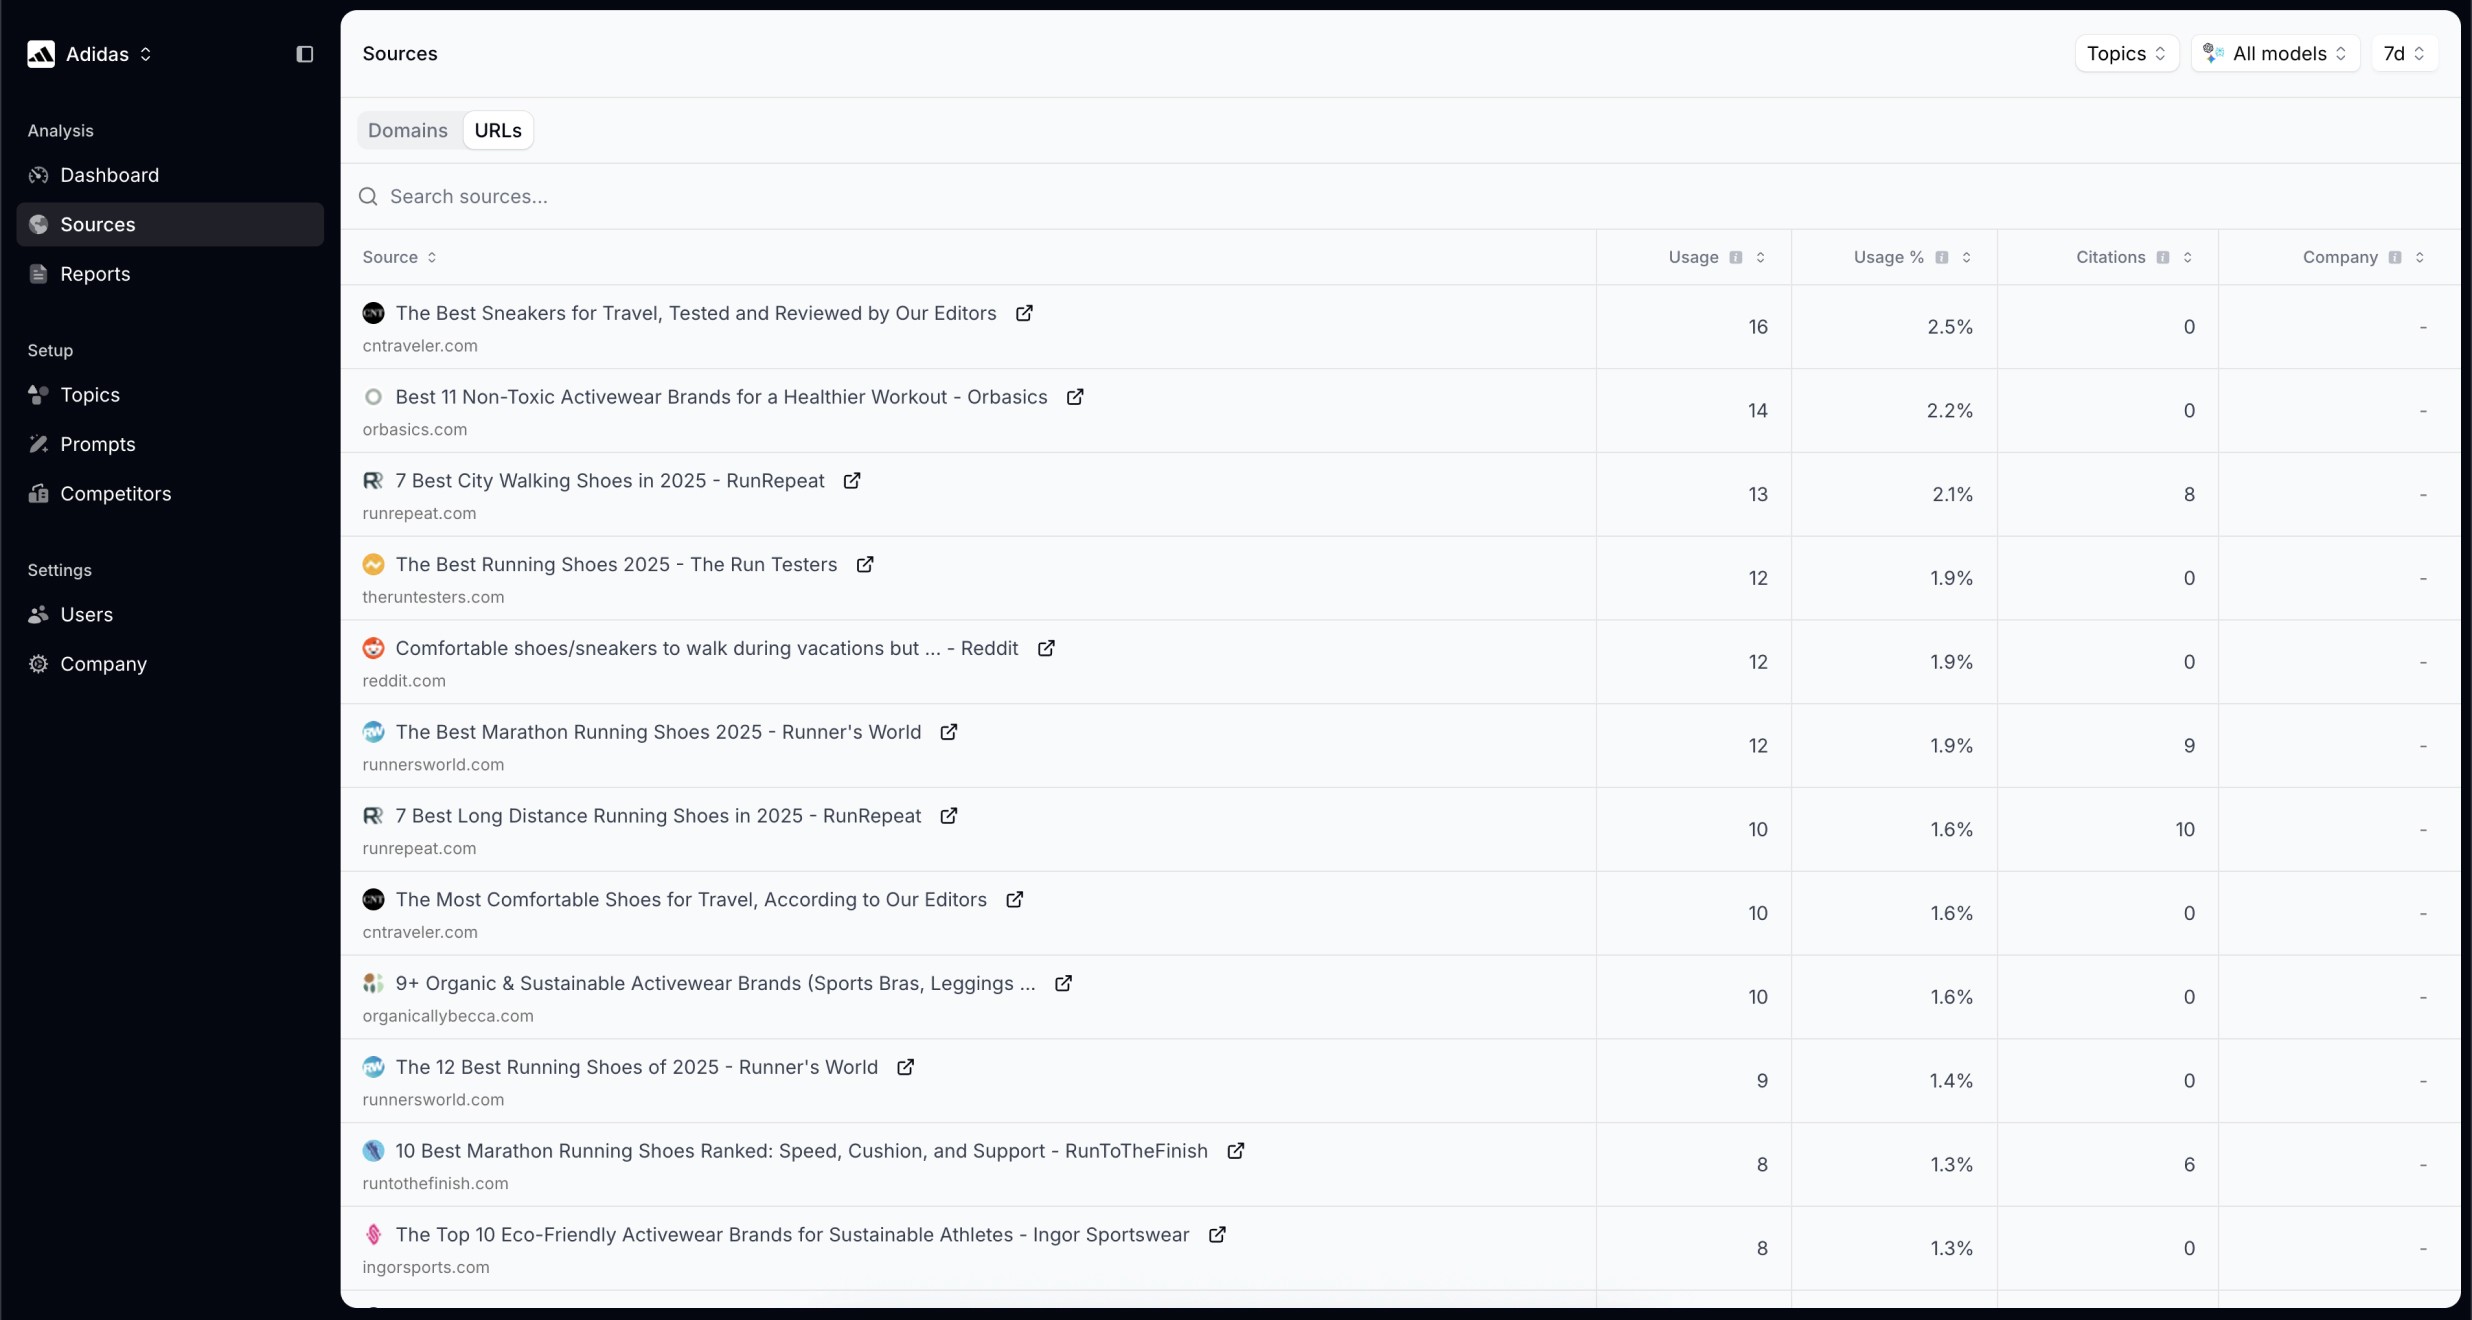The width and height of the screenshot is (2472, 1320).
Task: Click the search magnifier icon
Action: [x=368, y=197]
